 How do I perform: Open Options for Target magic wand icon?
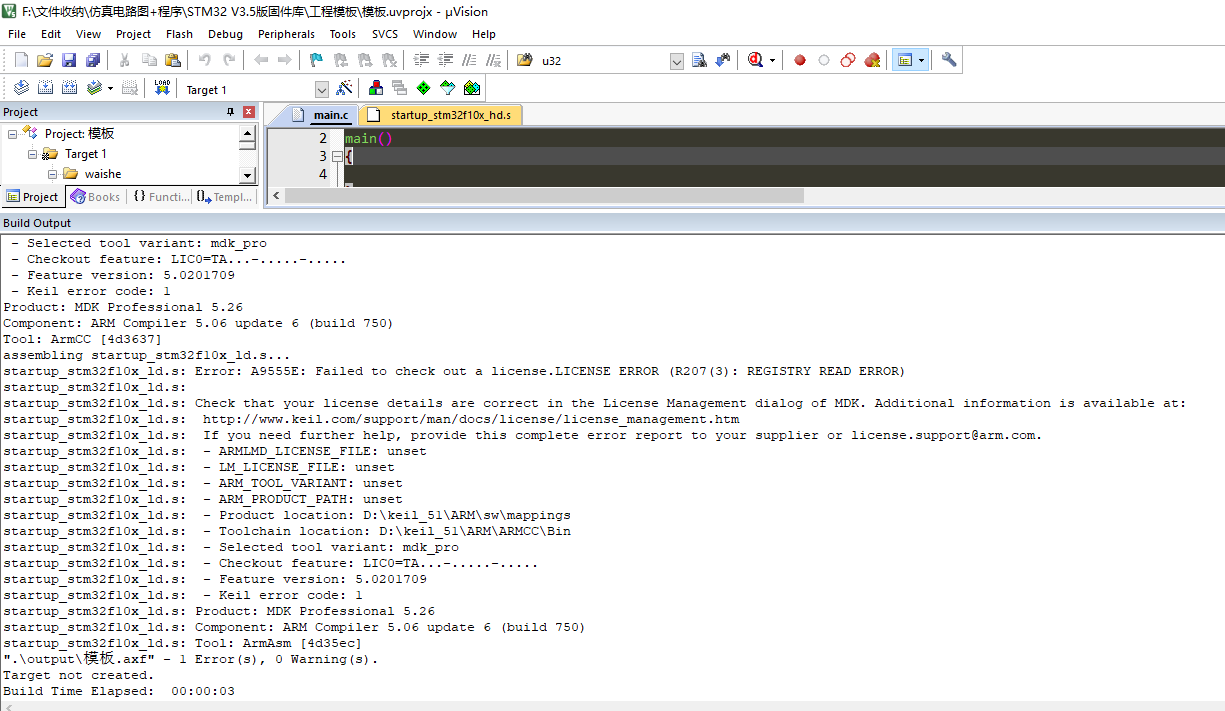click(x=344, y=89)
